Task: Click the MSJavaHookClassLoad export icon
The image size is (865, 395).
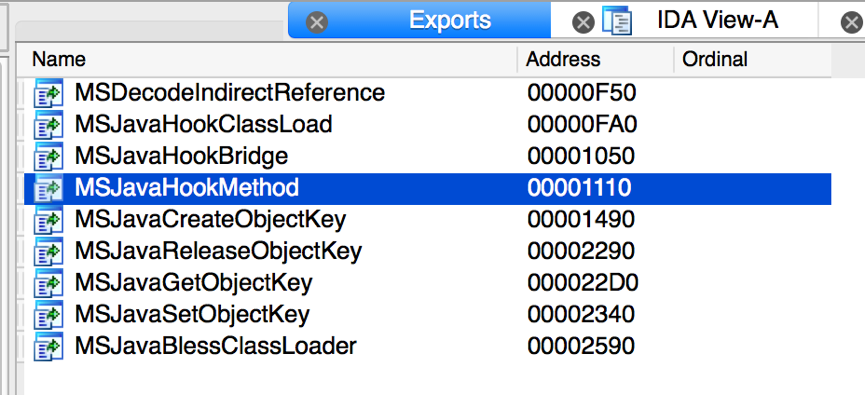Action: [49, 125]
